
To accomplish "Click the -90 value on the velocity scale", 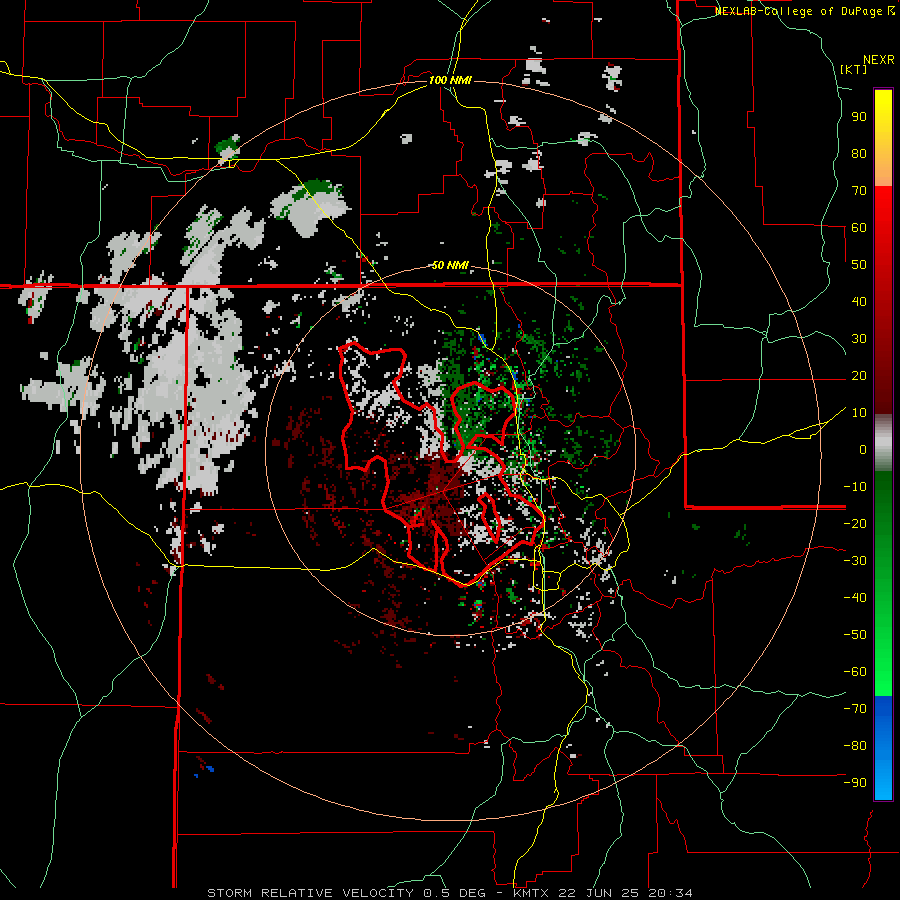I will click(x=855, y=783).
